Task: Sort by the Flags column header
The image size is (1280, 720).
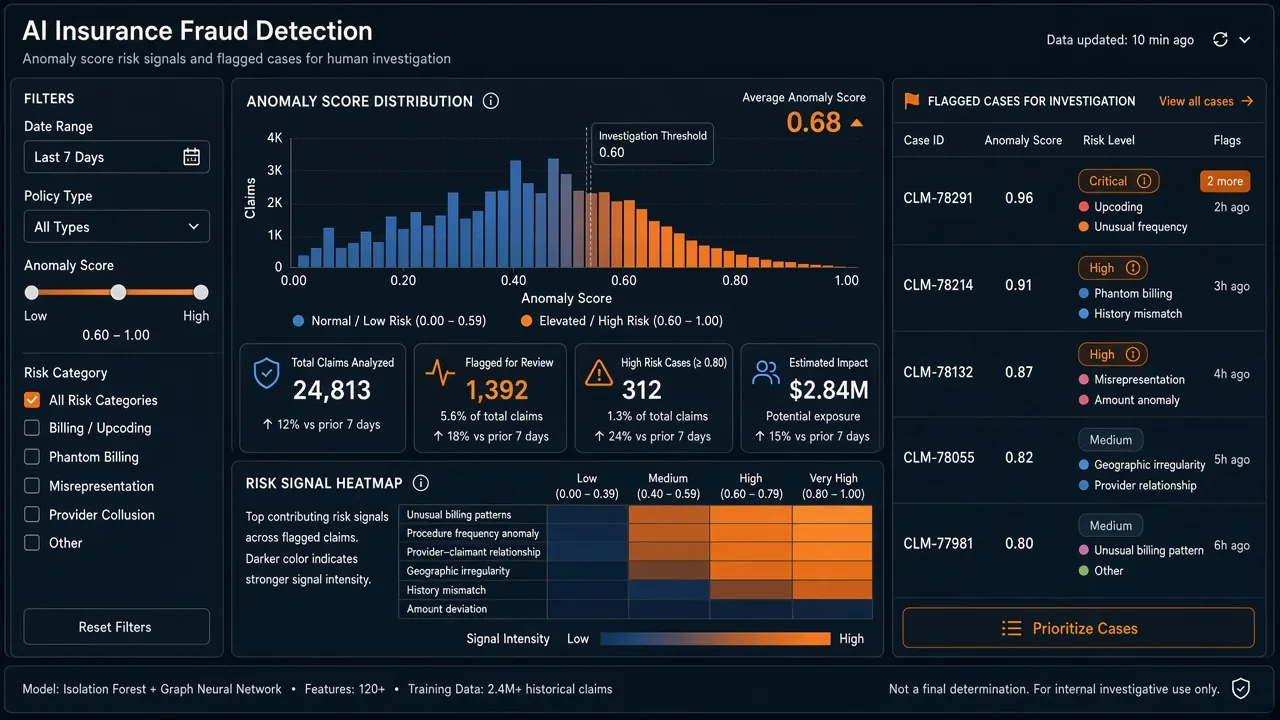Action: tap(1227, 140)
